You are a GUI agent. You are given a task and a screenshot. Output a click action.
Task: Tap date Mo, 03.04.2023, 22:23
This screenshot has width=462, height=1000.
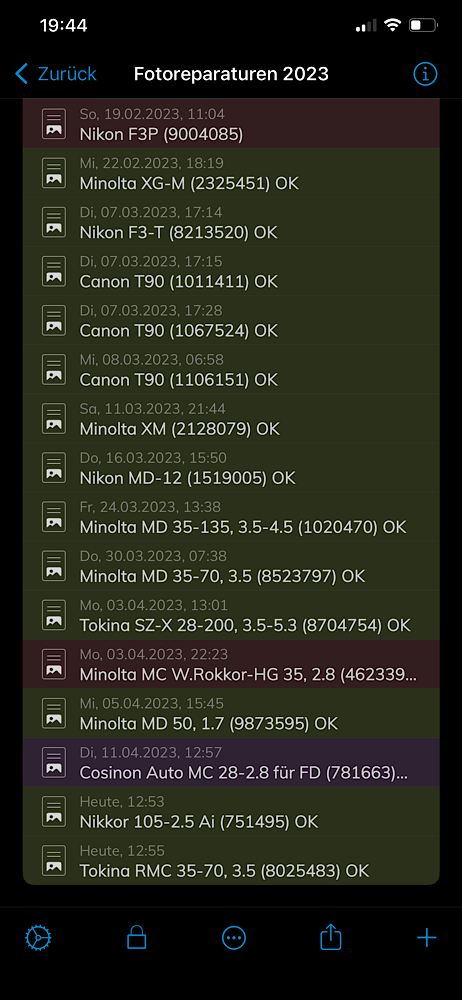[154, 654]
